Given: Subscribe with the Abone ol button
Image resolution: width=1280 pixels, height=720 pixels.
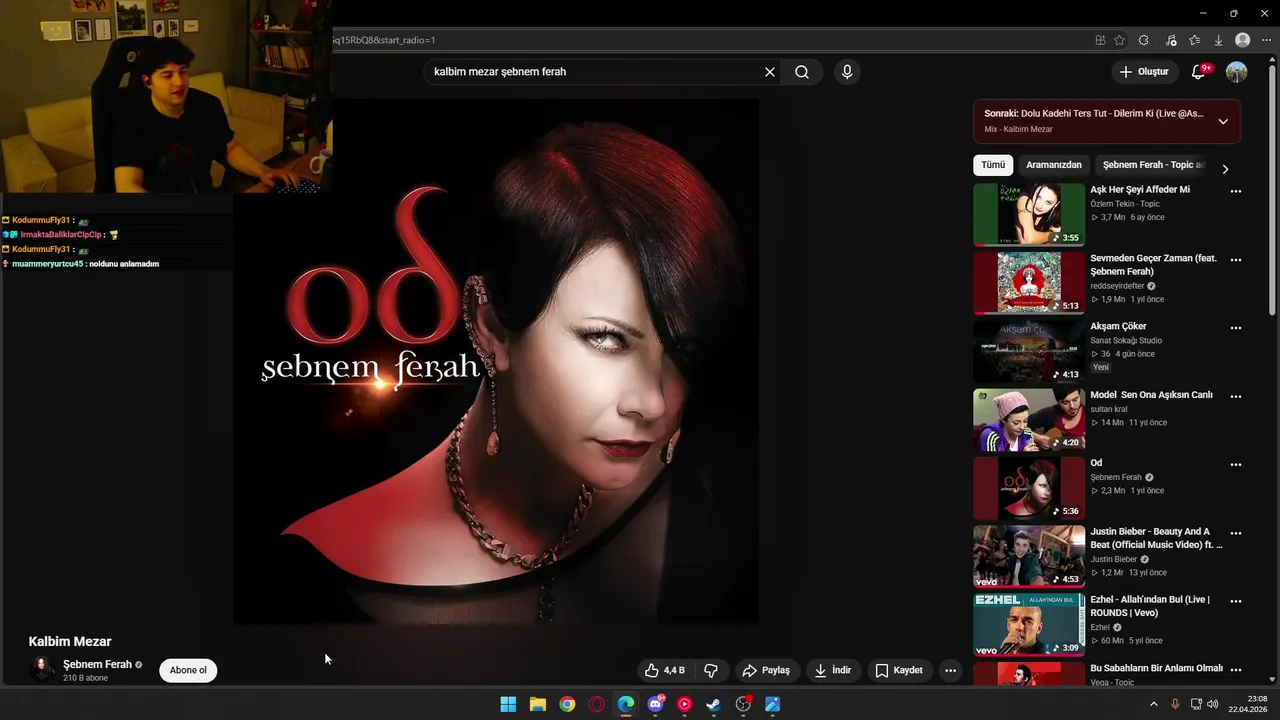Looking at the screenshot, I should tap(188, 670).
